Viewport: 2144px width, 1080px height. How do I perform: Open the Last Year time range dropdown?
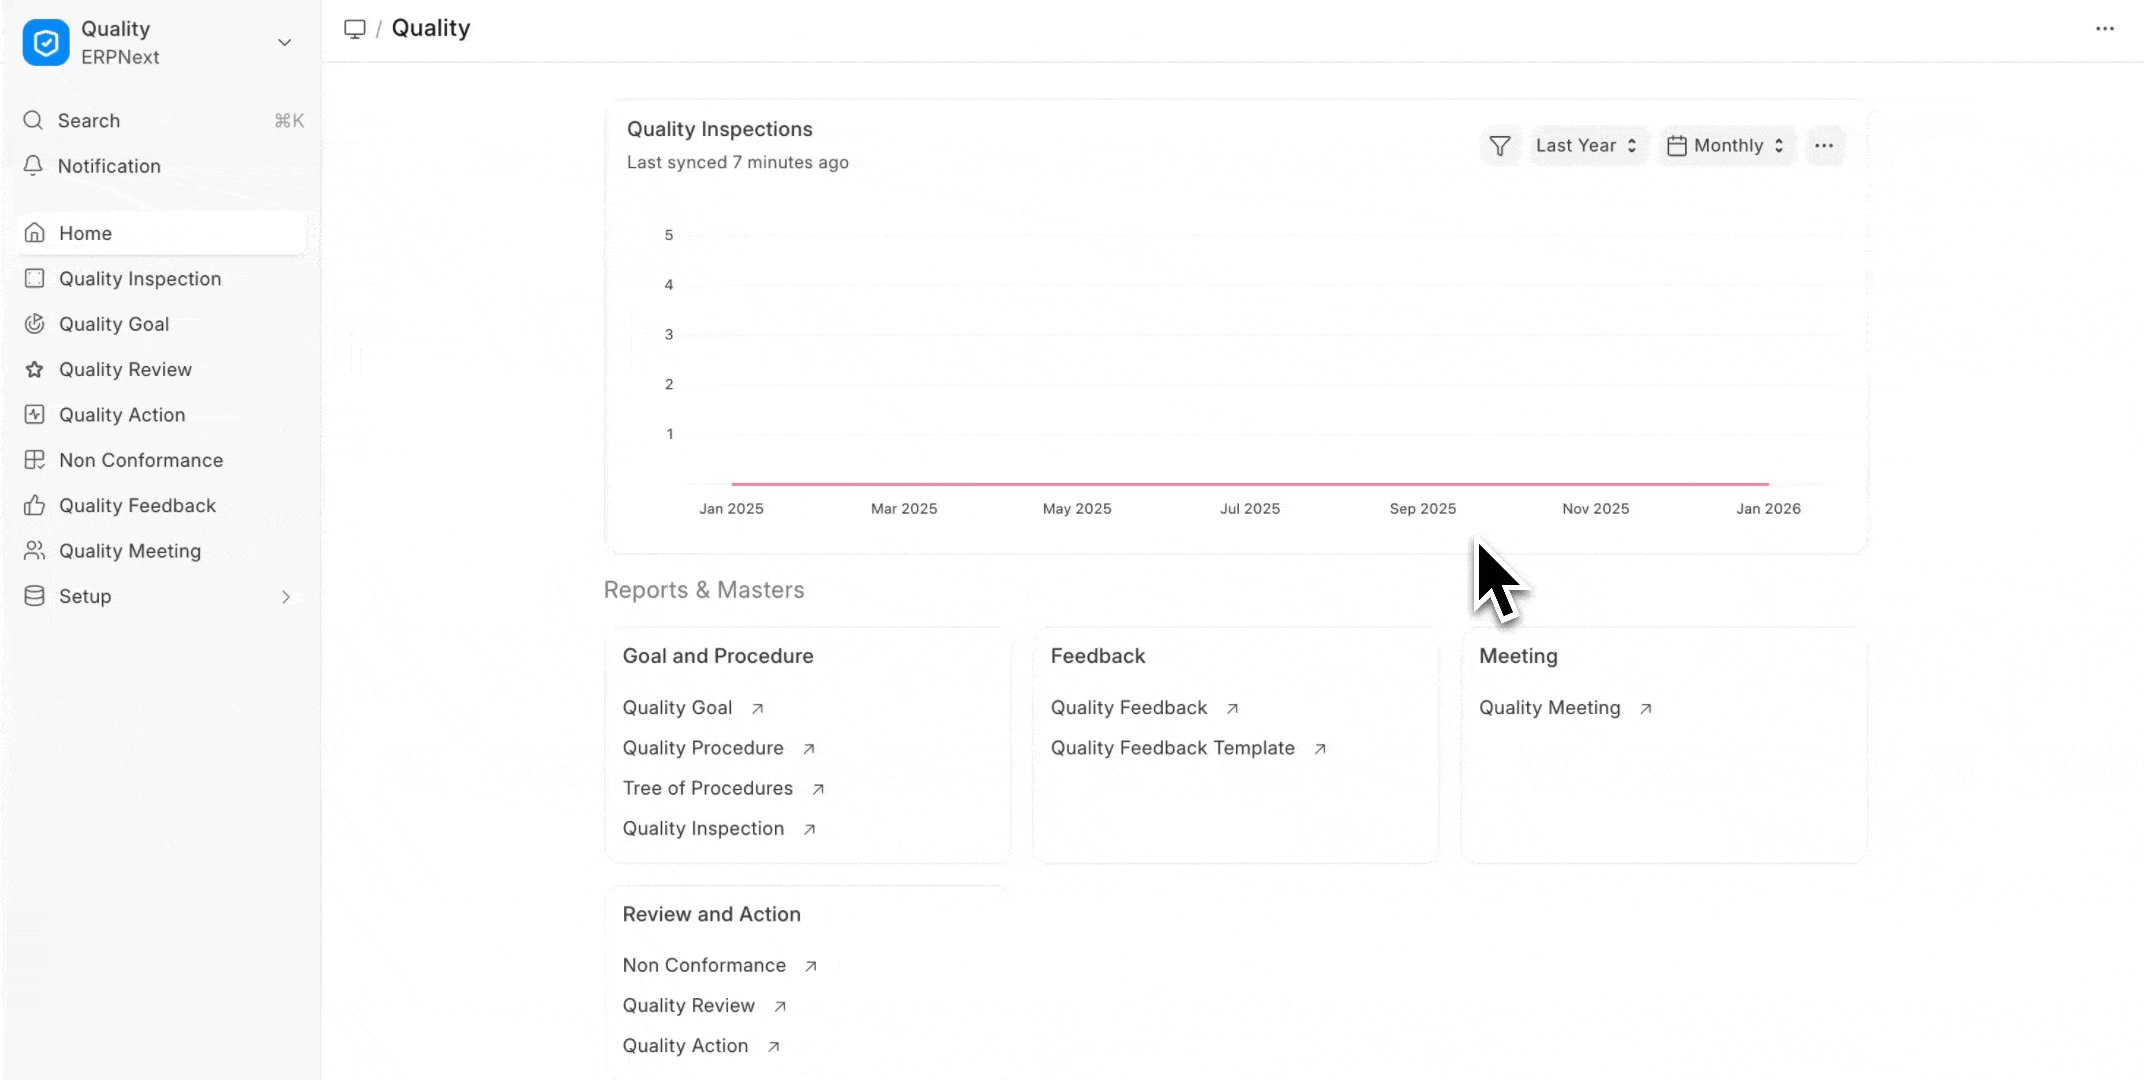point(1585,146)
